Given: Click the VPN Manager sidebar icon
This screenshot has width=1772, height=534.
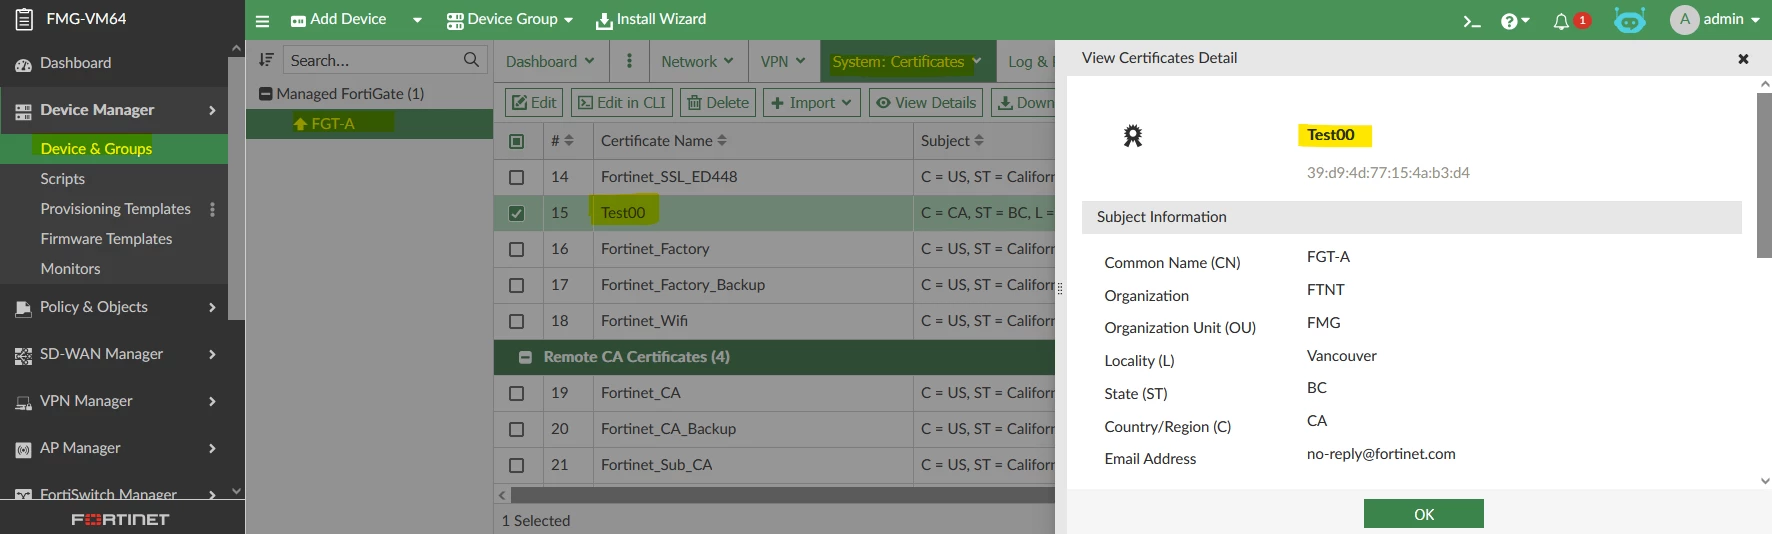Looking at the screenshot, I should click(x=23, y=402).
